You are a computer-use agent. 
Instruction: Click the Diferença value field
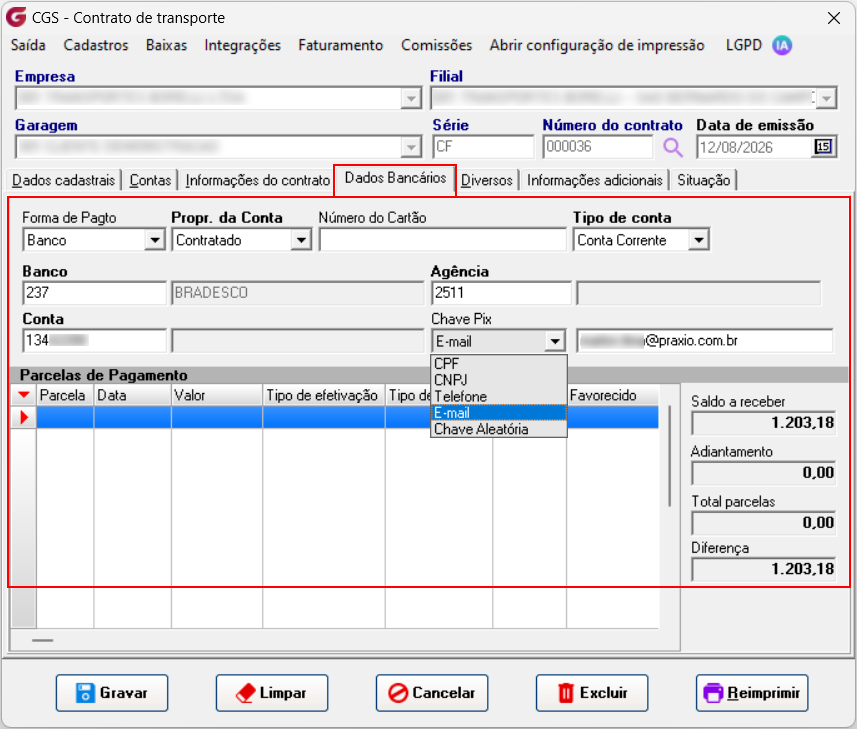764,569
